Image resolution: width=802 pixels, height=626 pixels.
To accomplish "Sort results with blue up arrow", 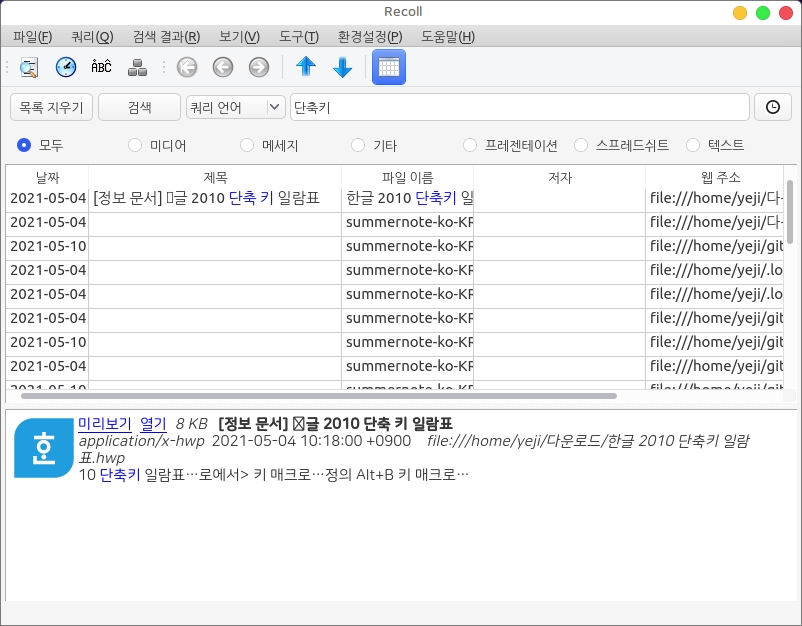I will tap(306, 67).
